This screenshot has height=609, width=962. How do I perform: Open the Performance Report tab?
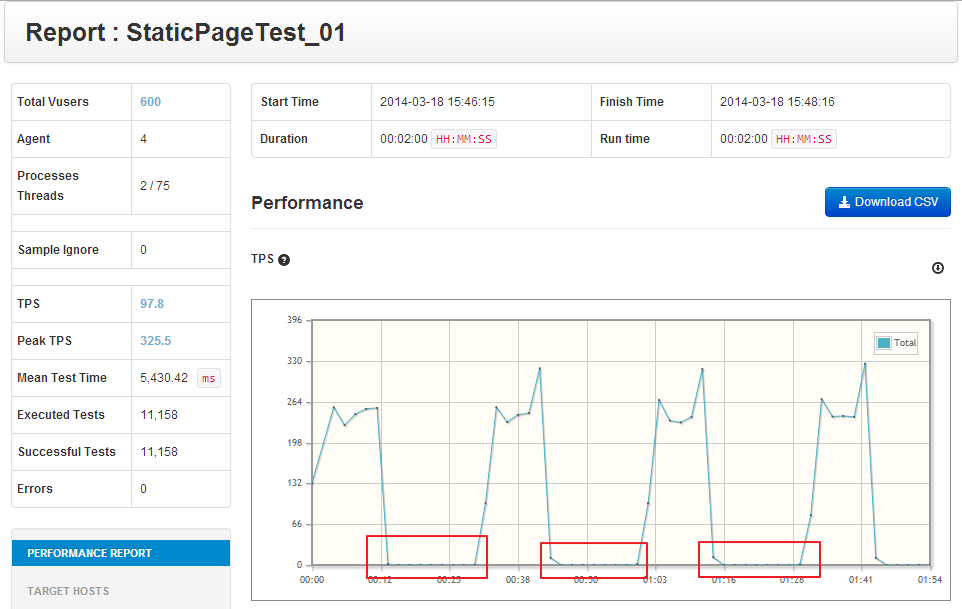click(x=90, y=553)
